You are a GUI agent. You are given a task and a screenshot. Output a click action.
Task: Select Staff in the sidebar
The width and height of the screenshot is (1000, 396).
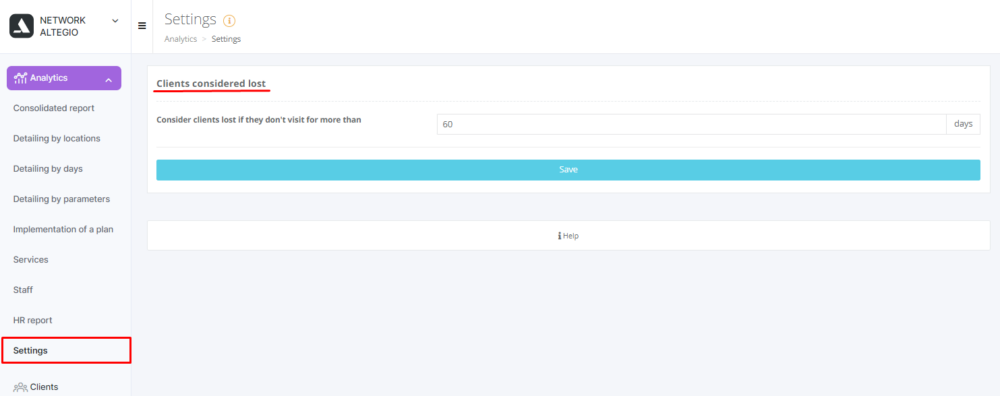(23, 290)
